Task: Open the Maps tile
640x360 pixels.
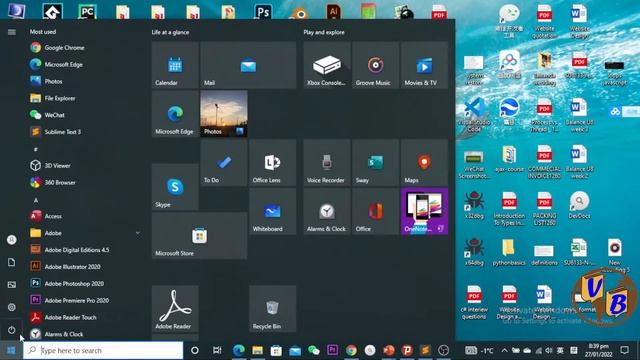Action: pyautogui.click(x=424, y=162)
